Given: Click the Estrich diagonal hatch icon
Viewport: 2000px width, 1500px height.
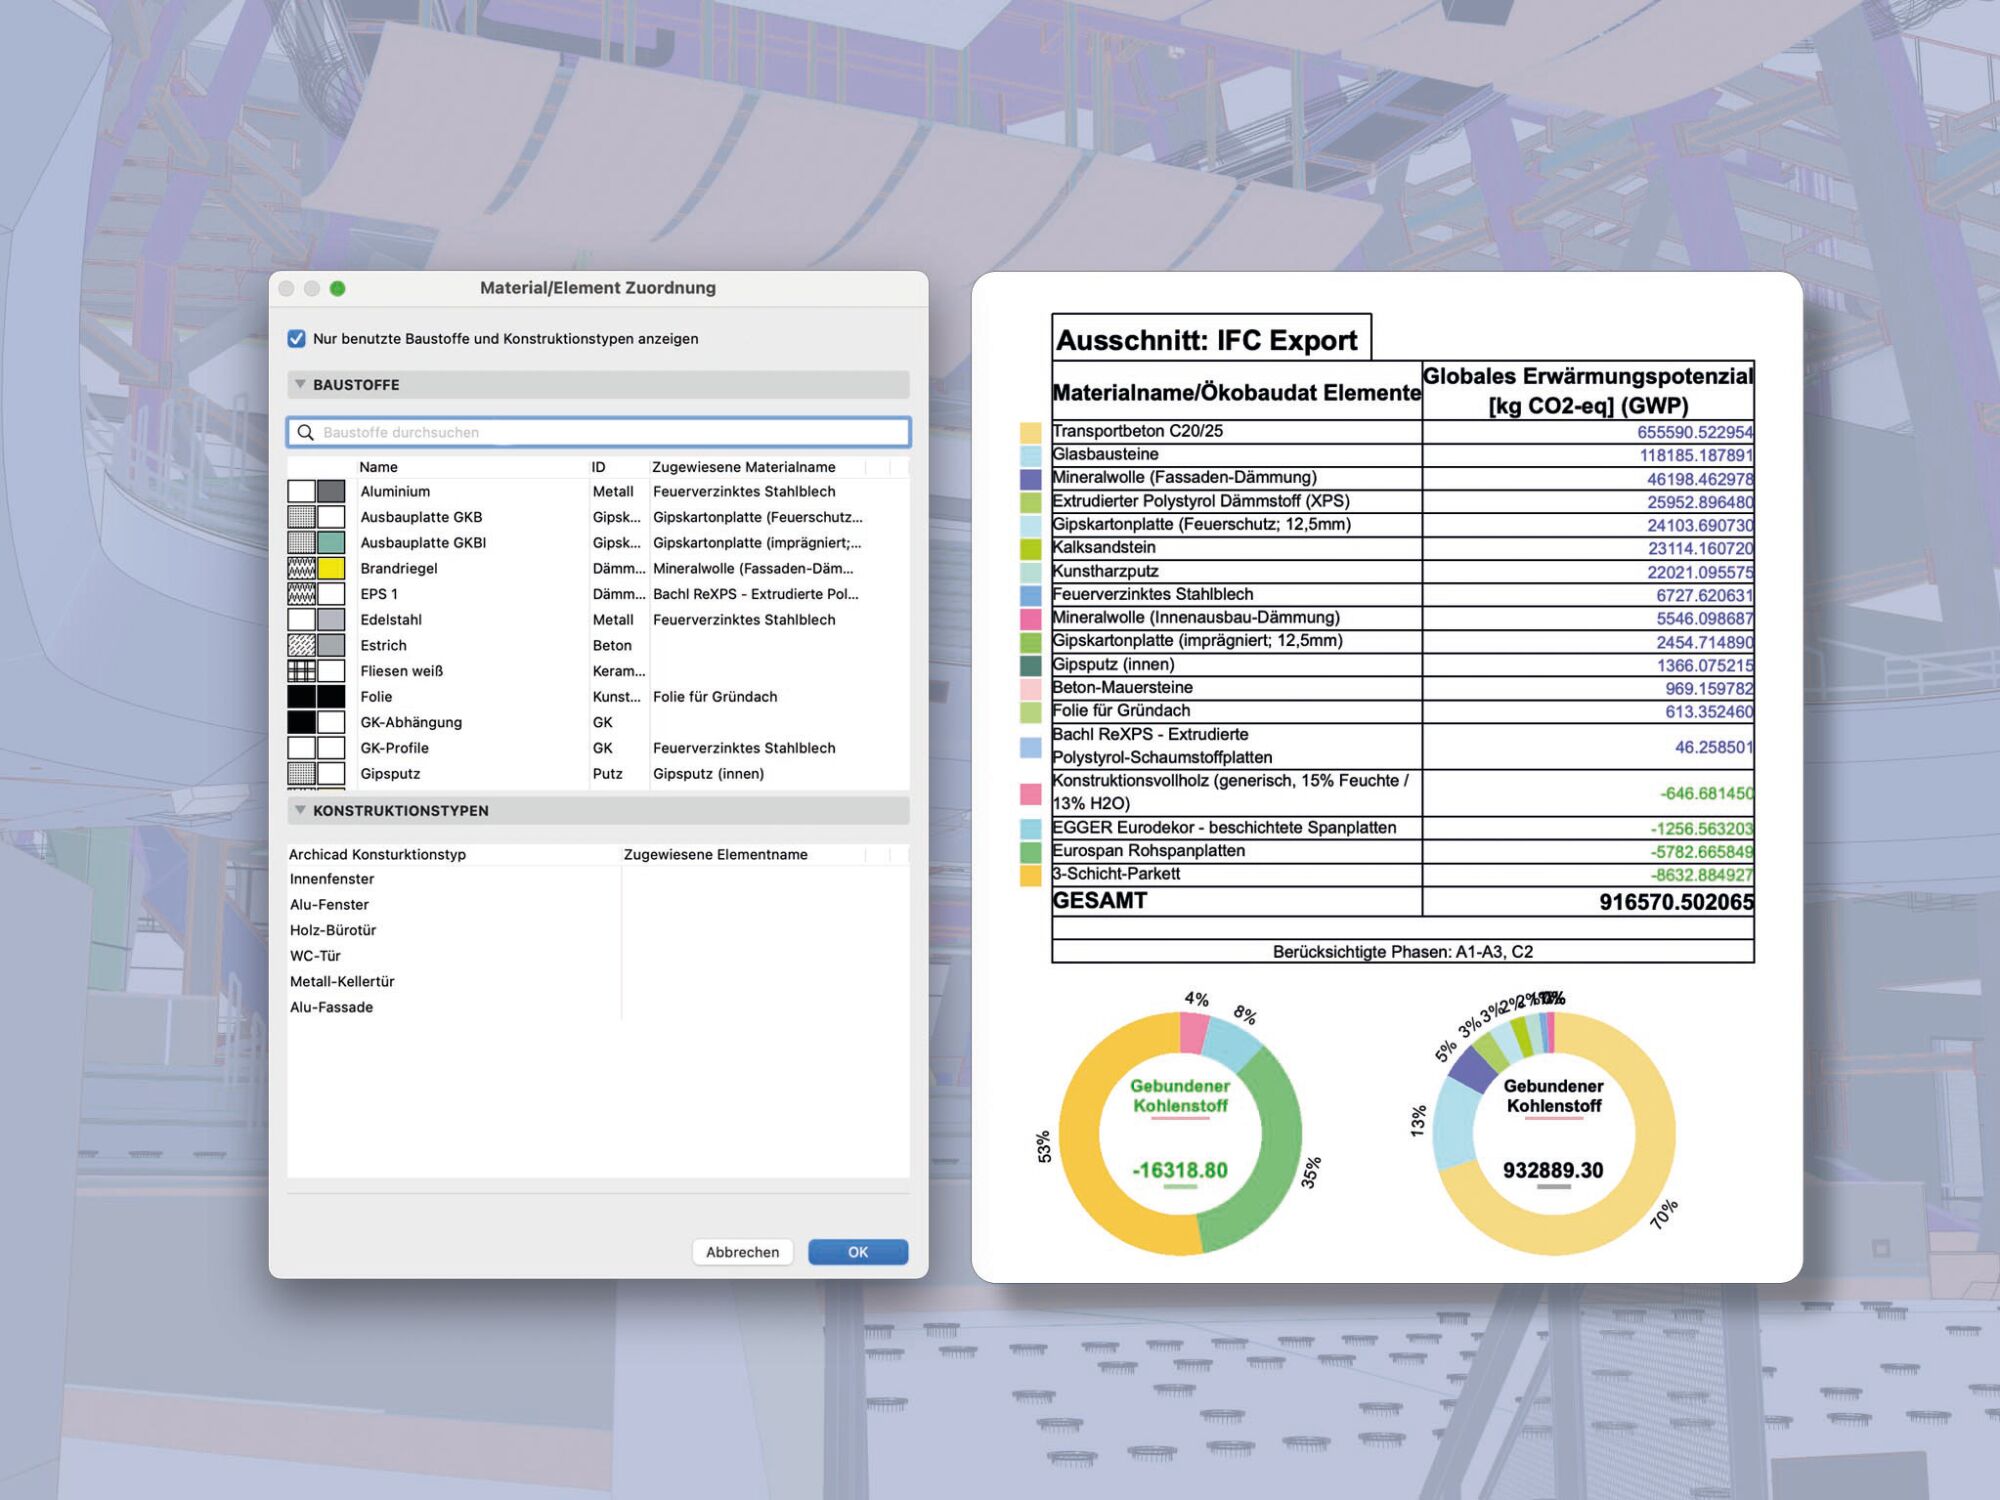Looking at the screenshot, I should pyautogui.click(x=301, y=645).
